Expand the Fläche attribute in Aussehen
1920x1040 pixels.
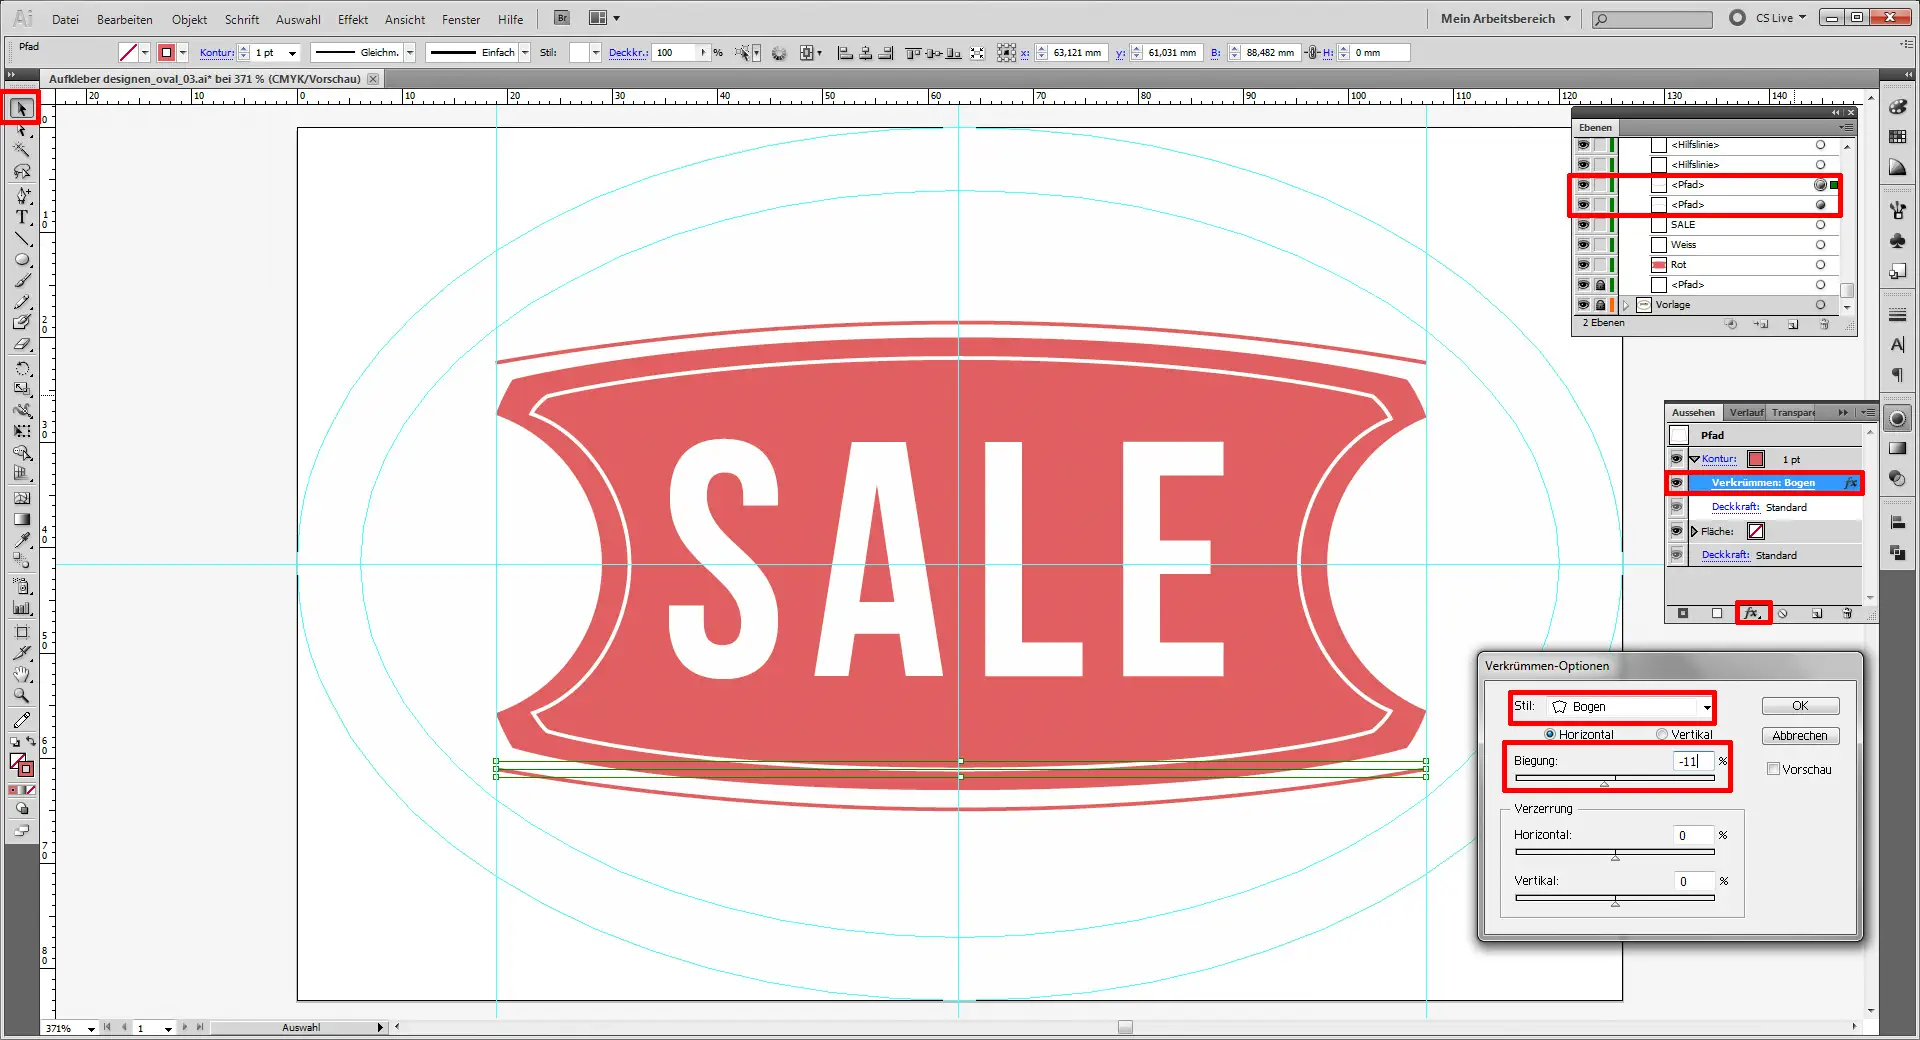point(1694,531)
